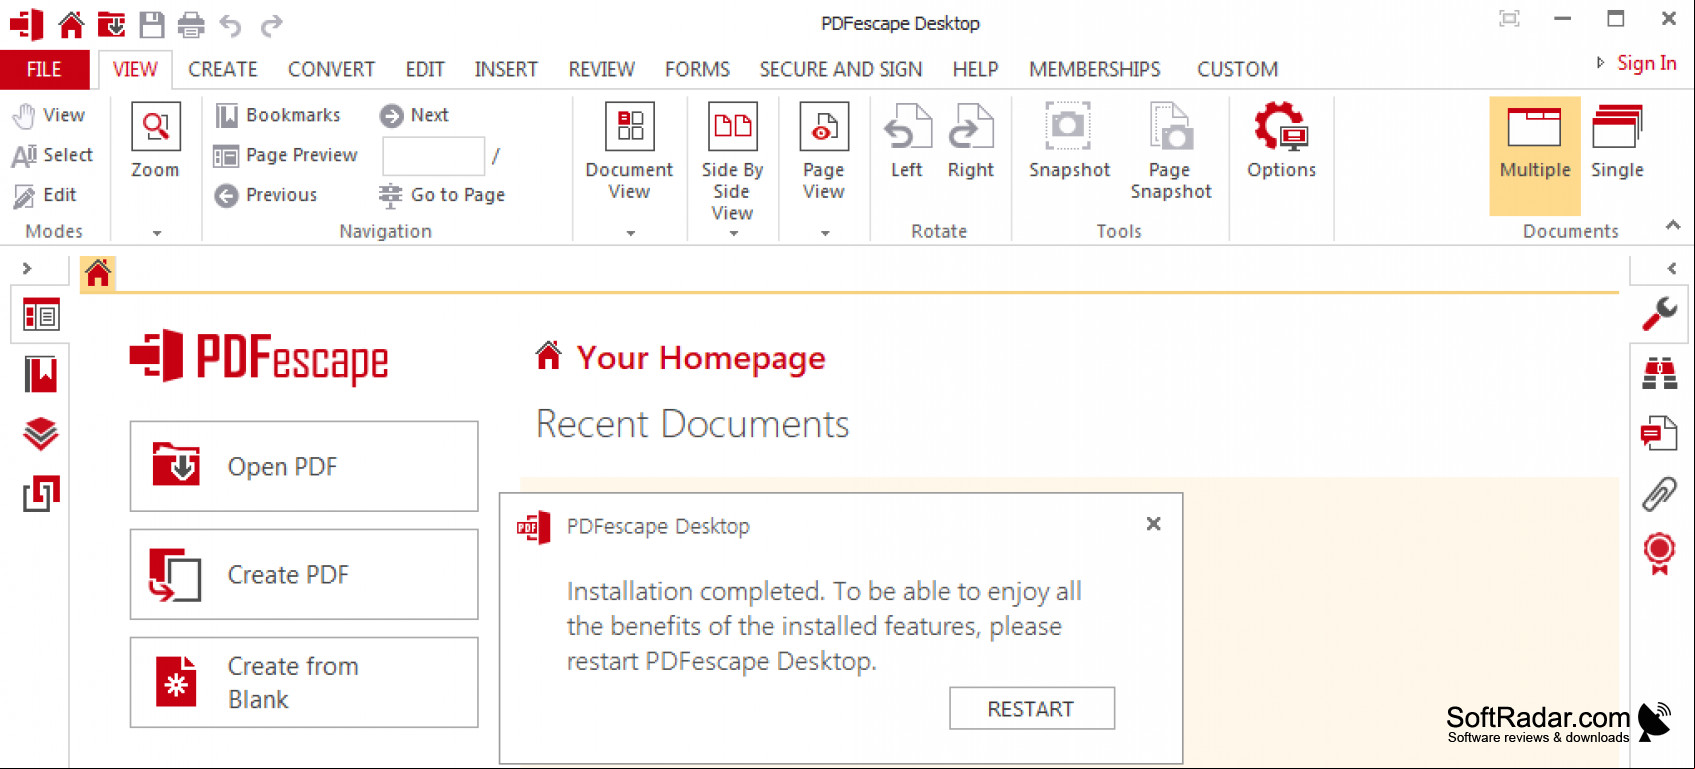Open the layers panel in left sidebar
Screen dimensions: 1695x769
point(41,434)
